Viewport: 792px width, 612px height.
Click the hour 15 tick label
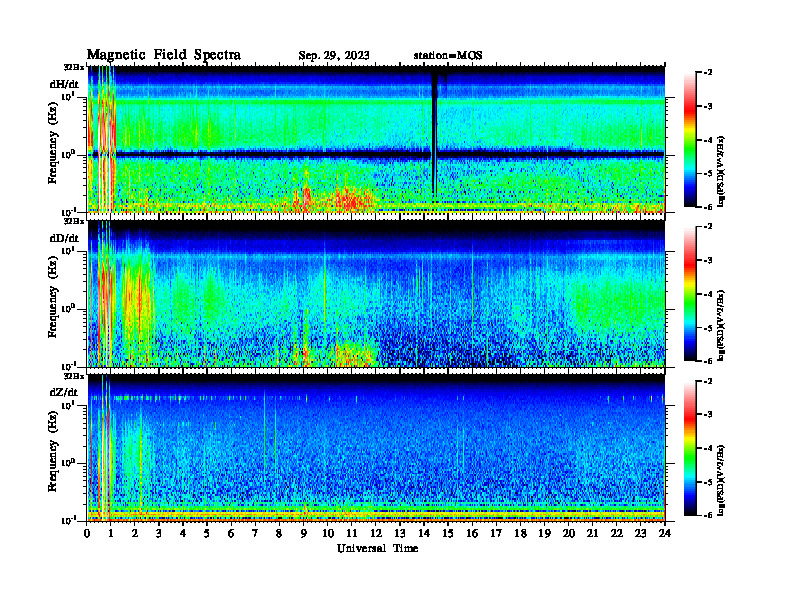(x=448, y=533)
